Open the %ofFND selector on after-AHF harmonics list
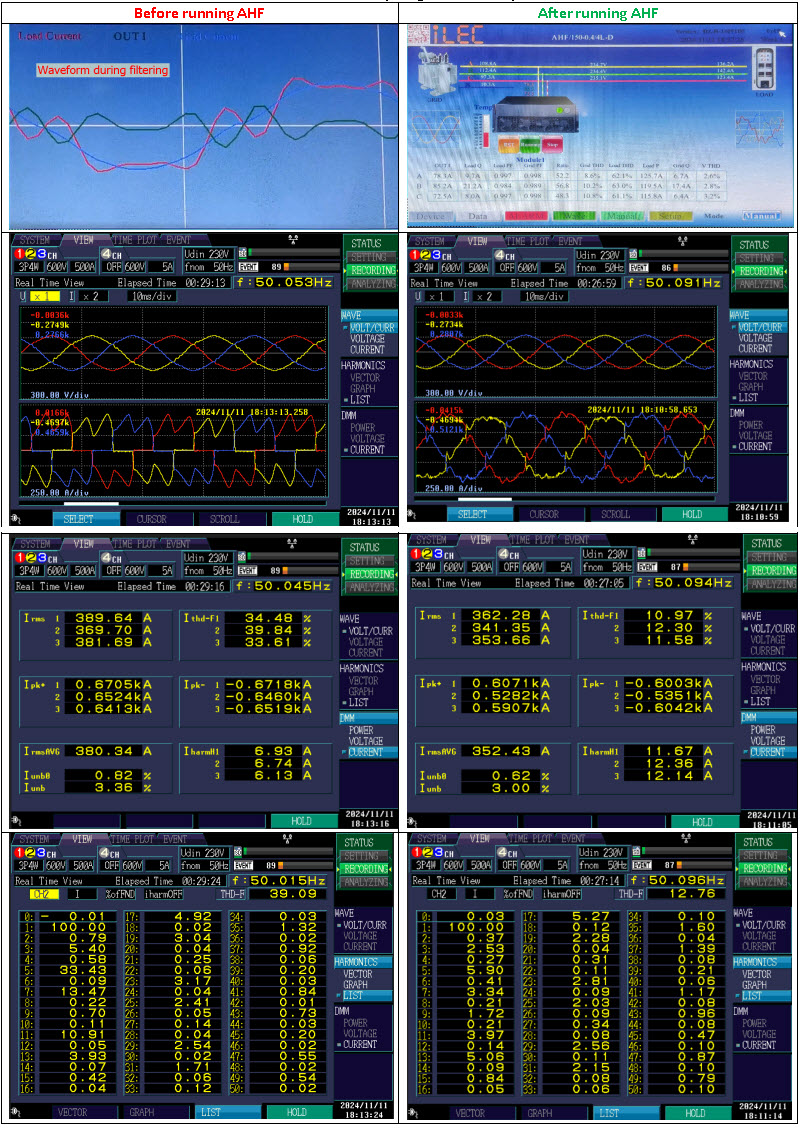This screenshot has height=1128, width=804. point(519,894)
